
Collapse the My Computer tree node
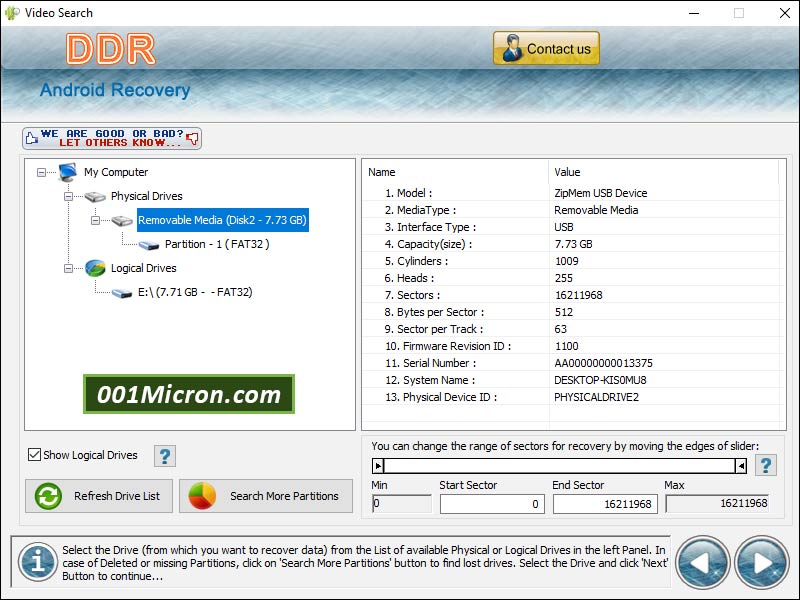point(41,172)
